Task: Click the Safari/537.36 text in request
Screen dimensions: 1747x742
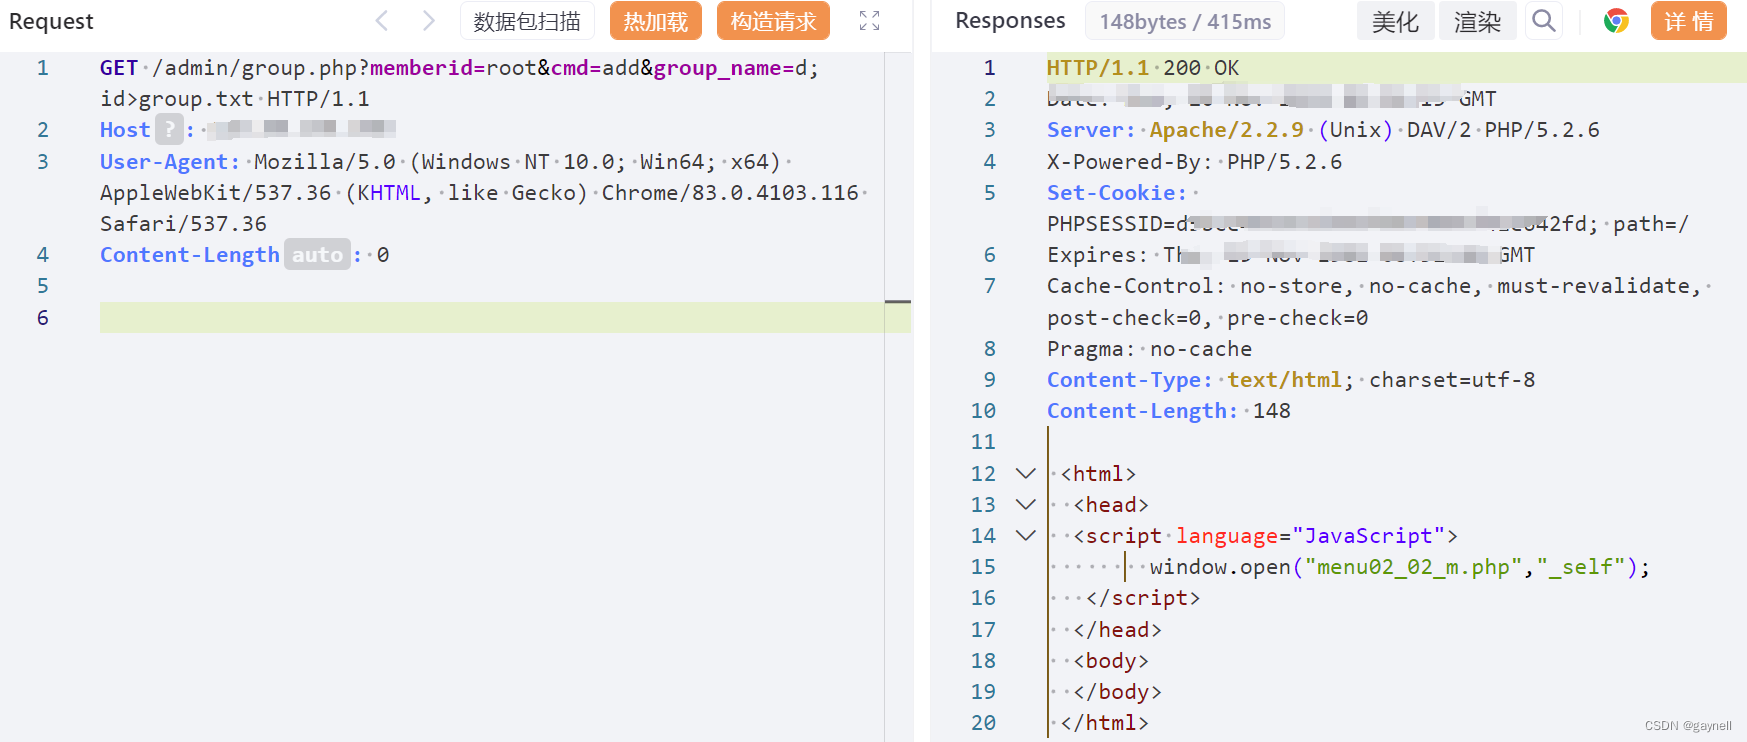Action: tap(183, 224)
